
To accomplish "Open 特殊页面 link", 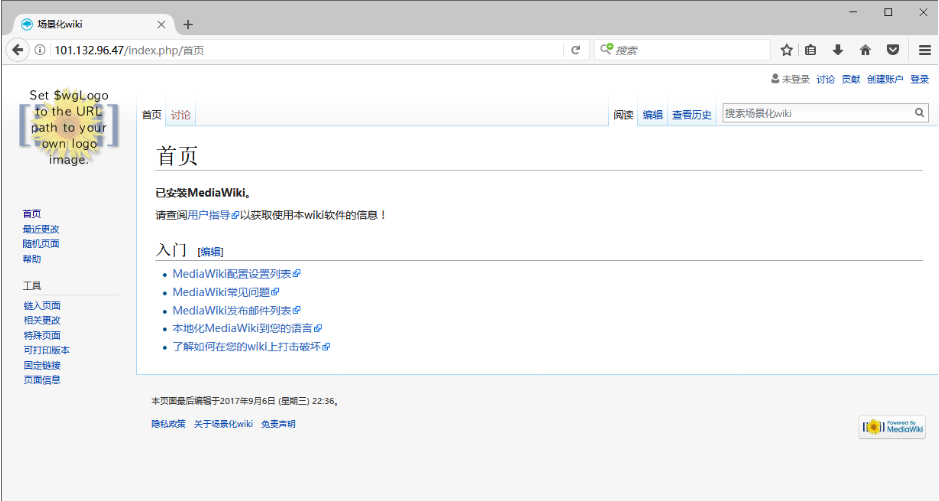I will point(42,335).
